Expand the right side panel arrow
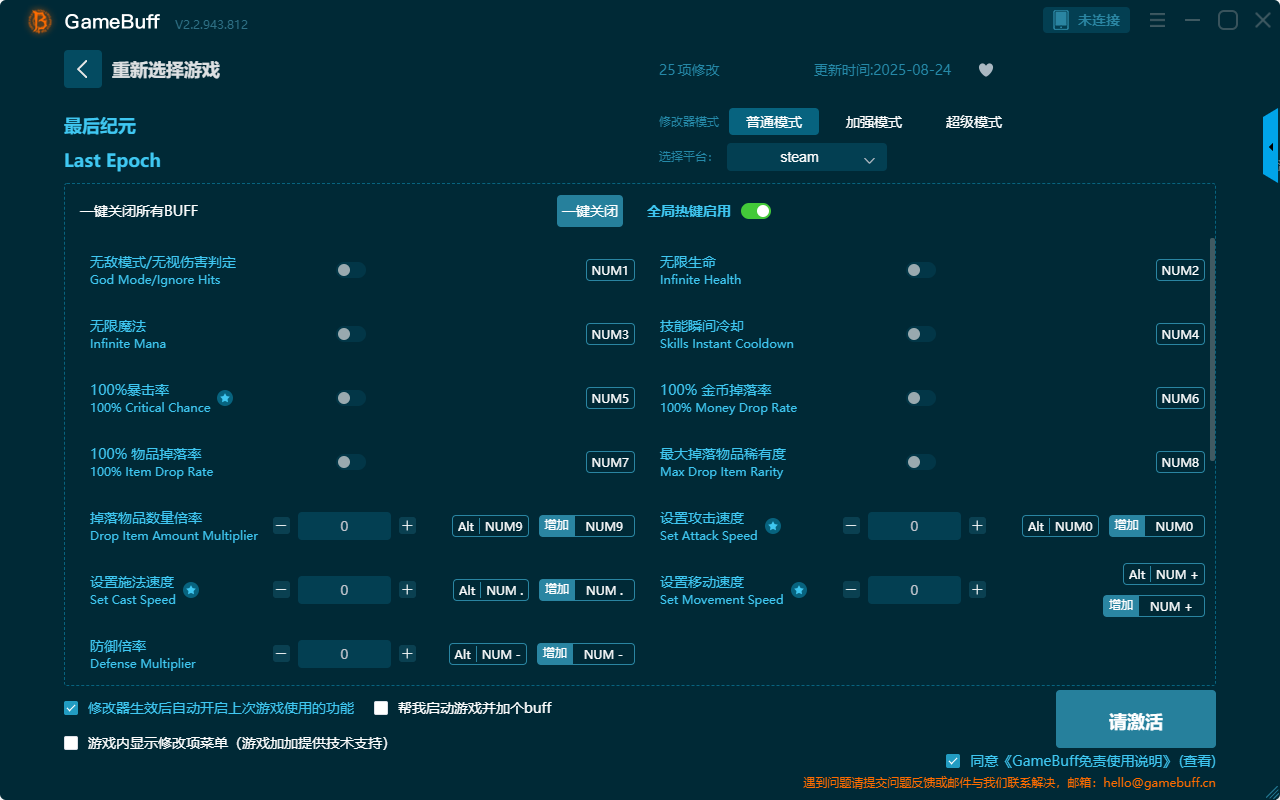The height and width of the screenshot is (800, 1280). click(x=1271, y=146)
